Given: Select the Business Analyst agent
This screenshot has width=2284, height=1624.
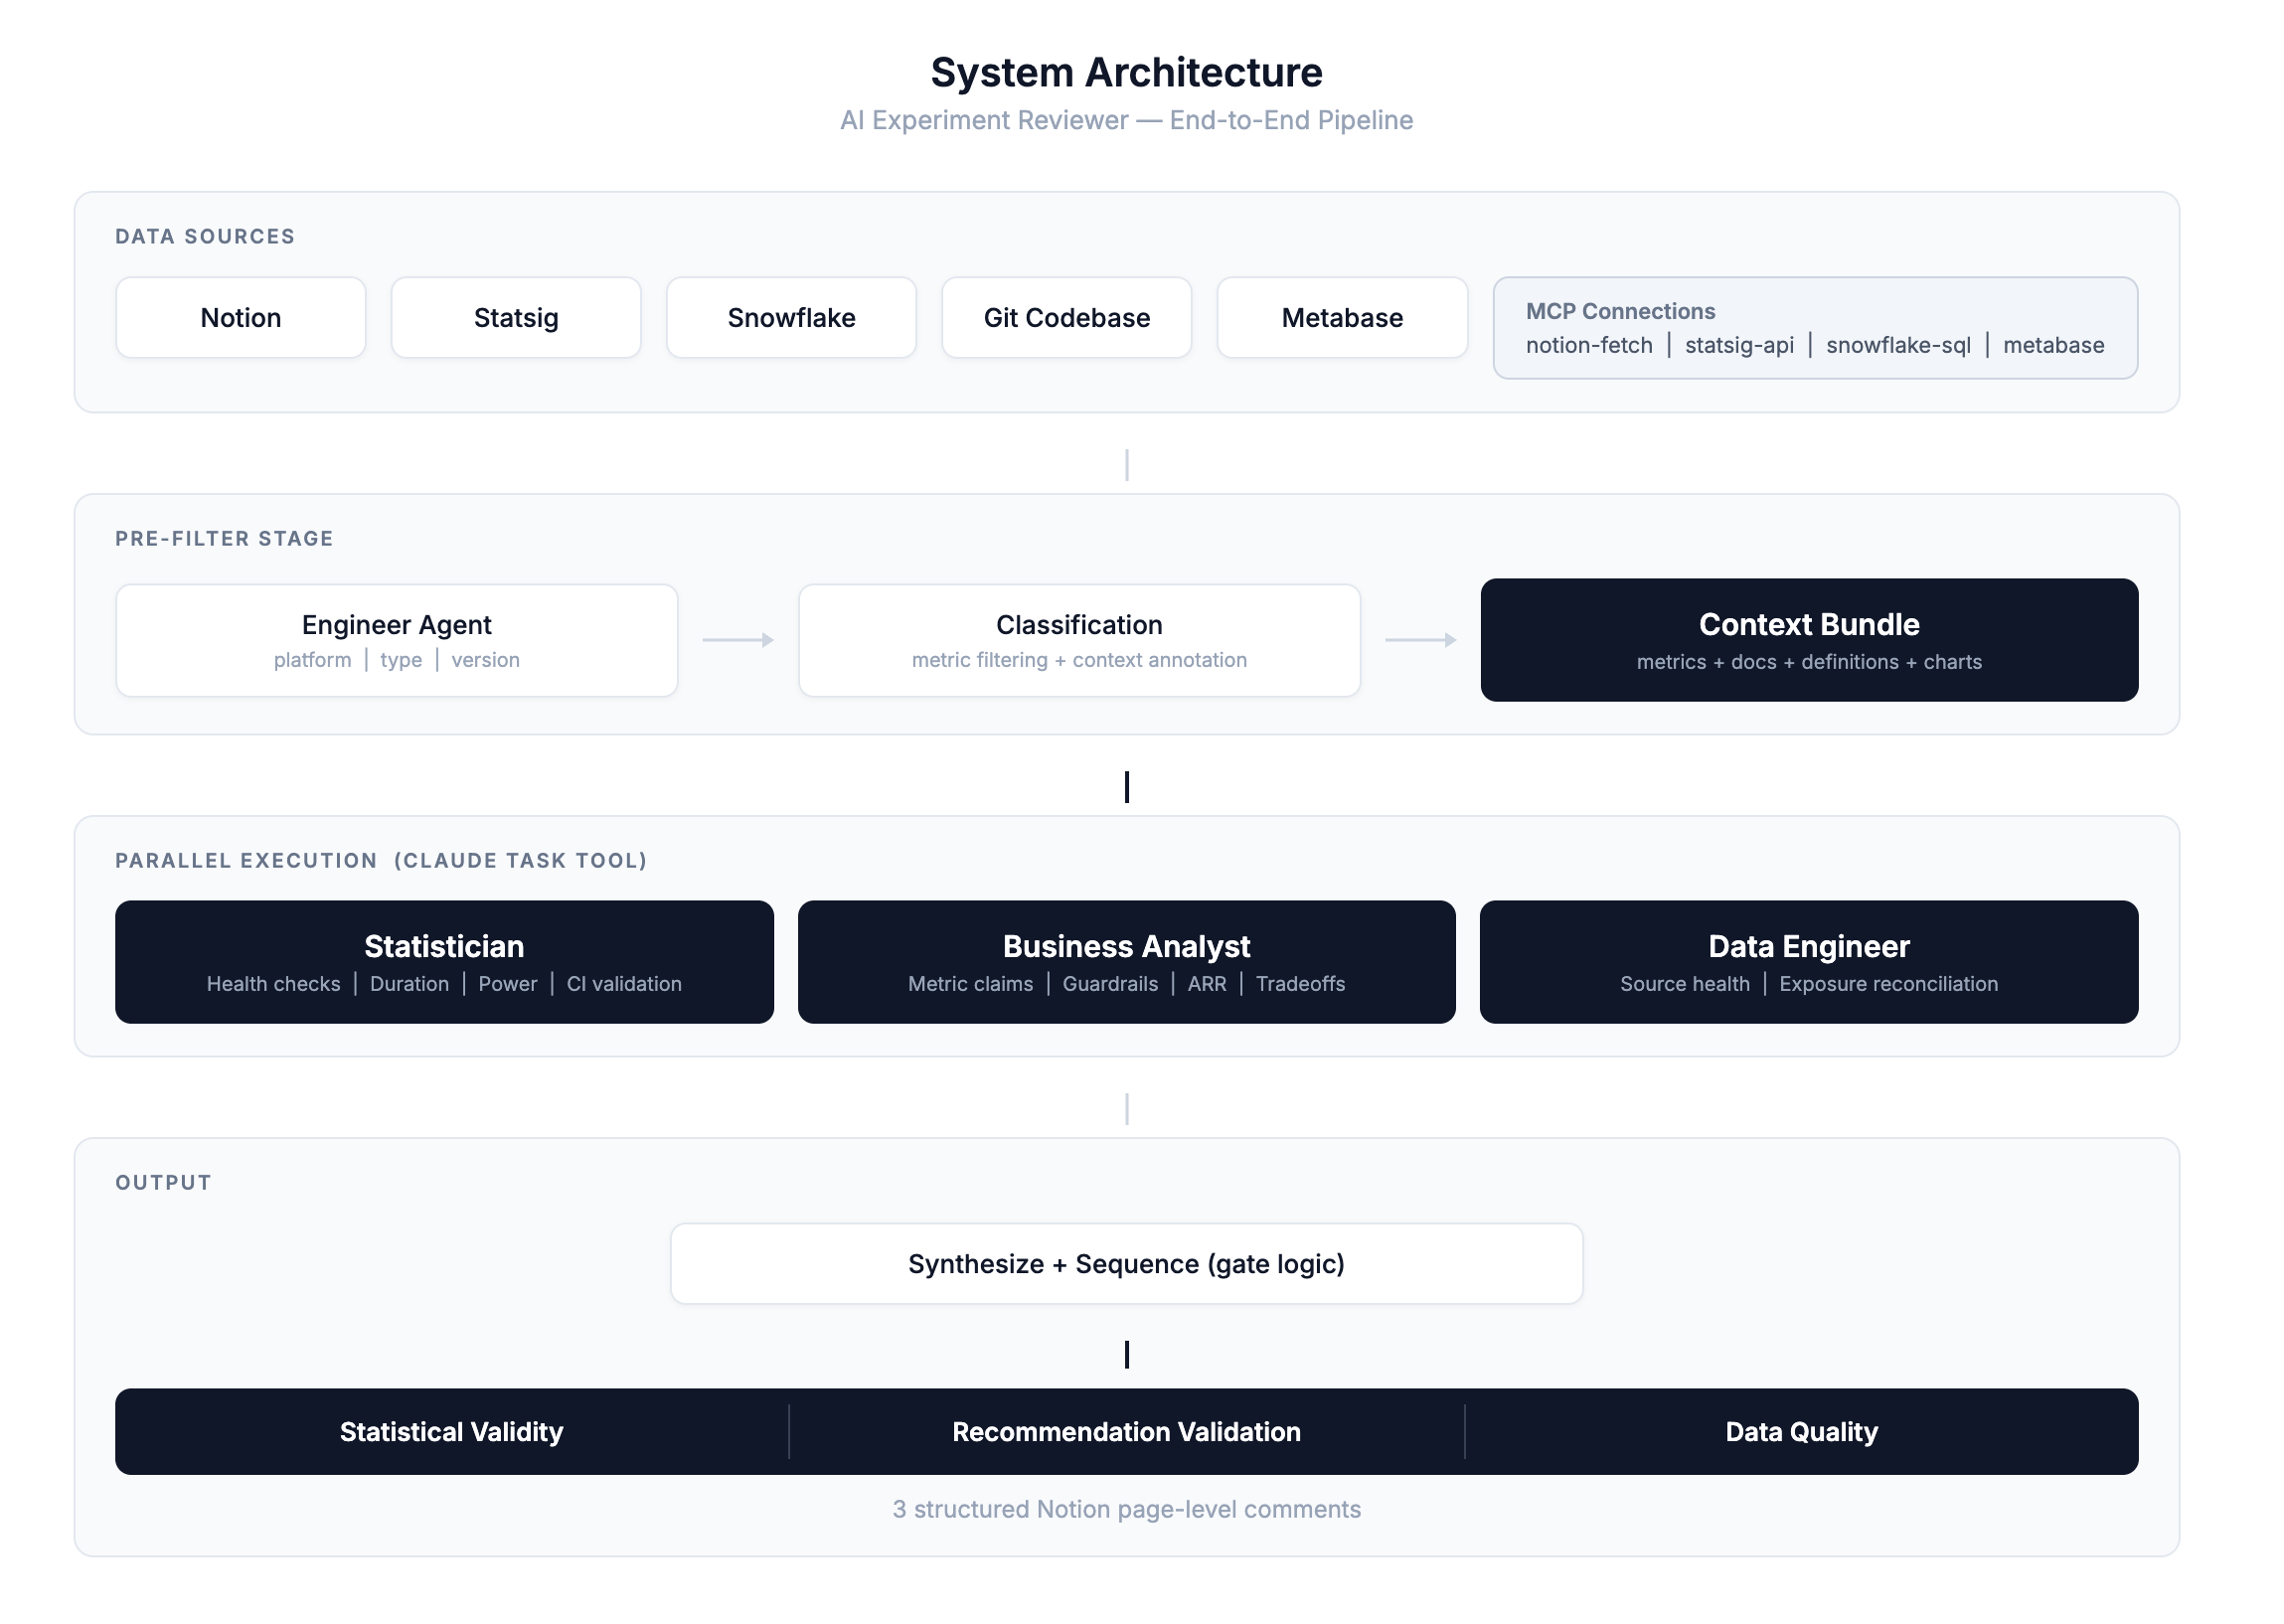Looking at the screenshot, I should tap(1126, 961).
